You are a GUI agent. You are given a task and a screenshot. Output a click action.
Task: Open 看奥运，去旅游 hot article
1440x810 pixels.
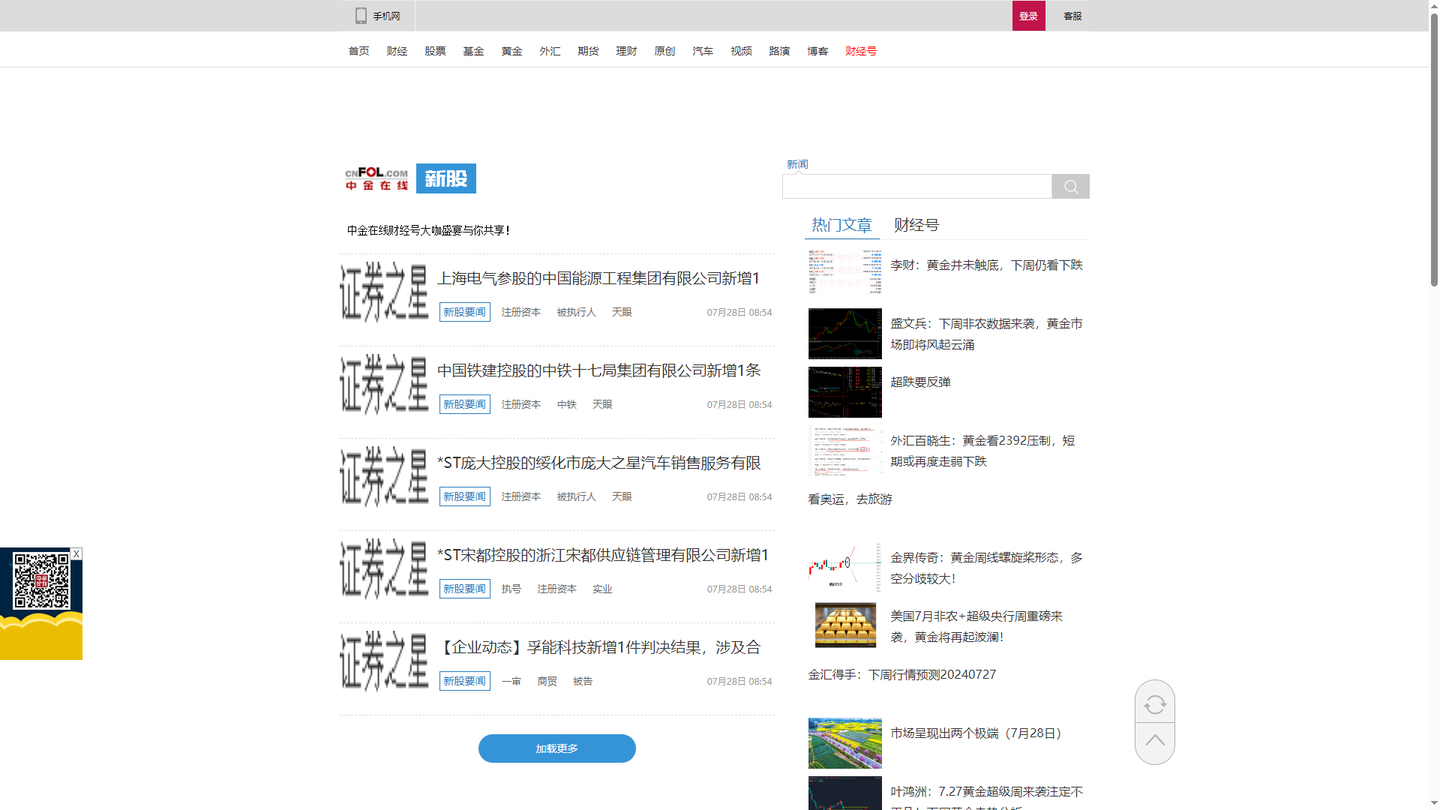pos(850,499)
